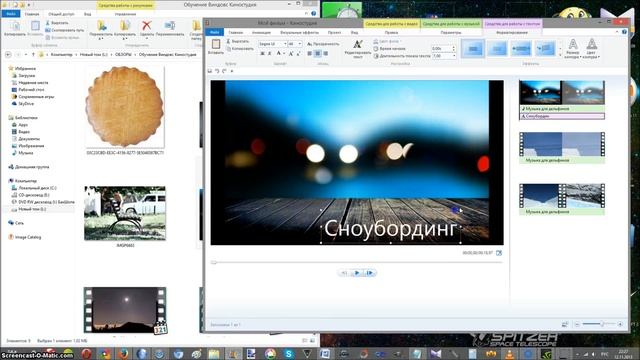The width and height of the screenshot is (640, 360).
Task: Toggle italic text formatting
Action: pyautogui.click(x=269, y=53)
